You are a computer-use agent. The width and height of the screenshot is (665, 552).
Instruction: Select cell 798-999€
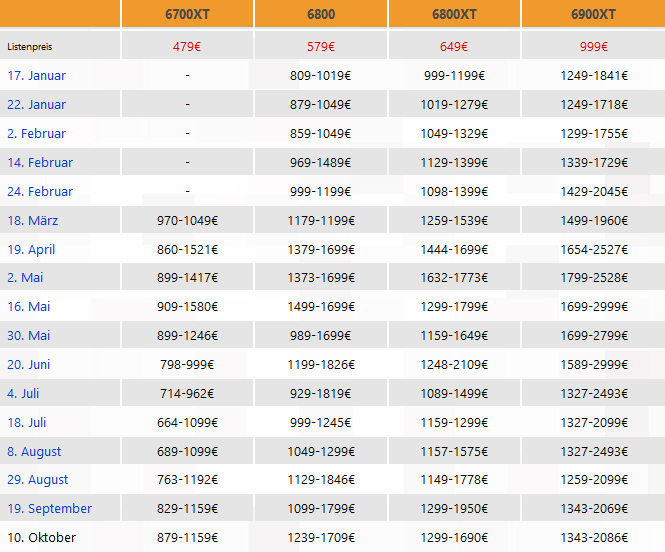(x=187, y=364)
